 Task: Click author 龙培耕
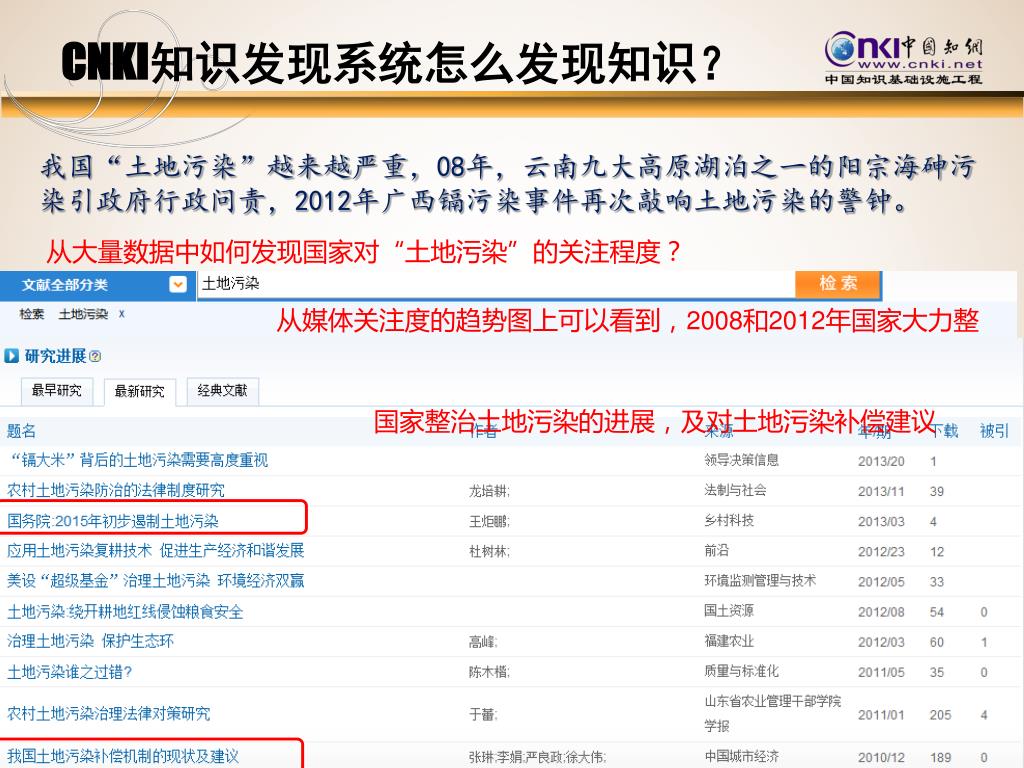(x=489, y=491)
